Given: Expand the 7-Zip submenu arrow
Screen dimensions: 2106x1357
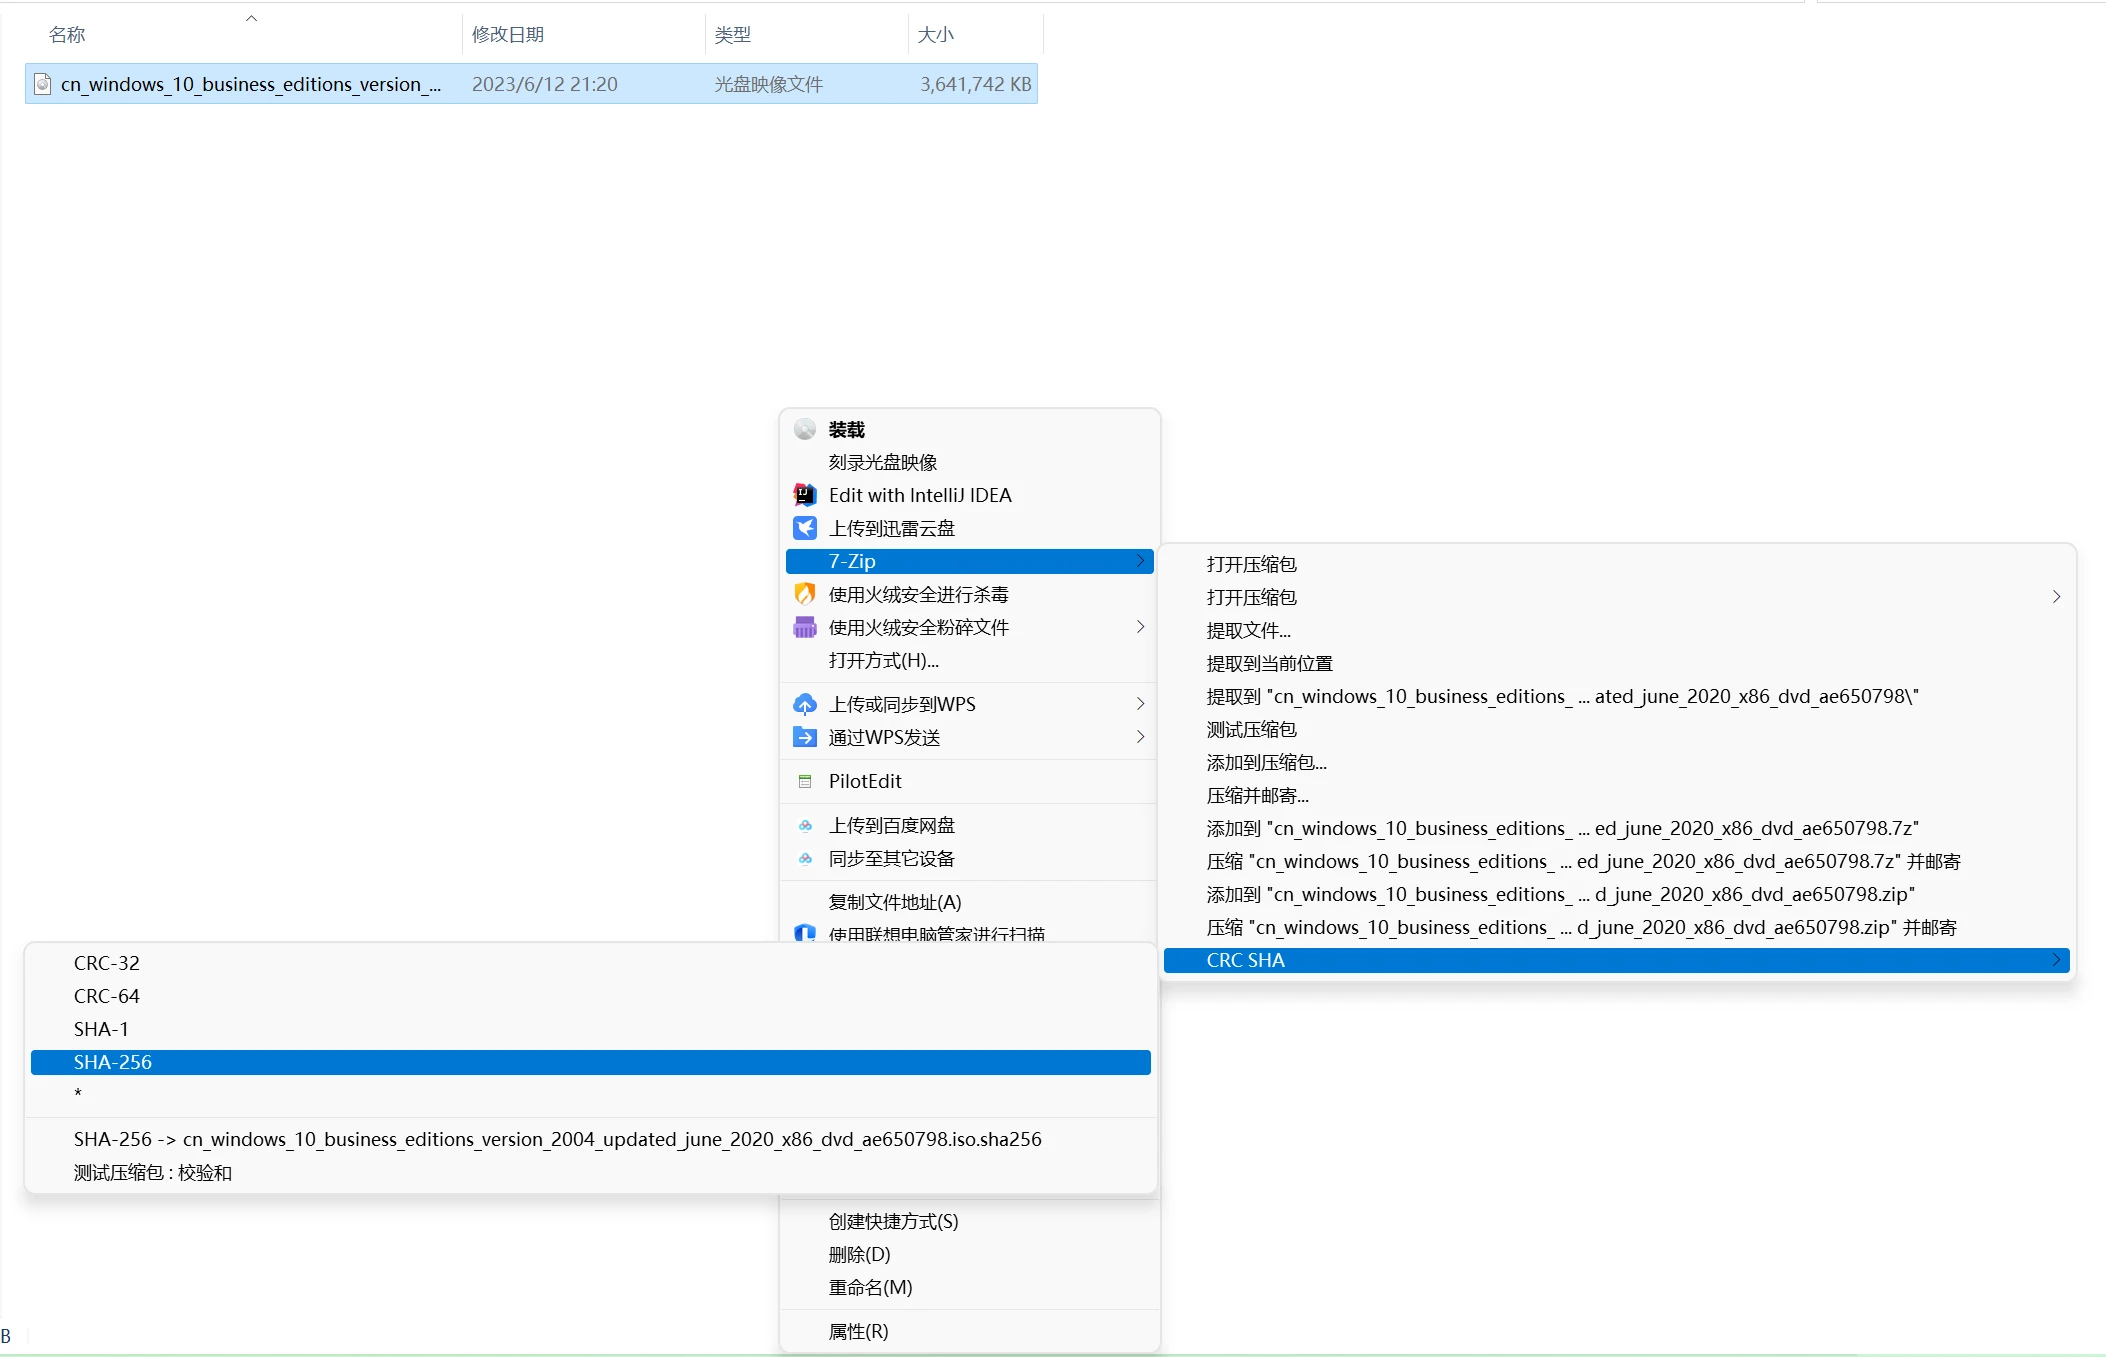Looking at the screenshot, I should point(1140,561).
